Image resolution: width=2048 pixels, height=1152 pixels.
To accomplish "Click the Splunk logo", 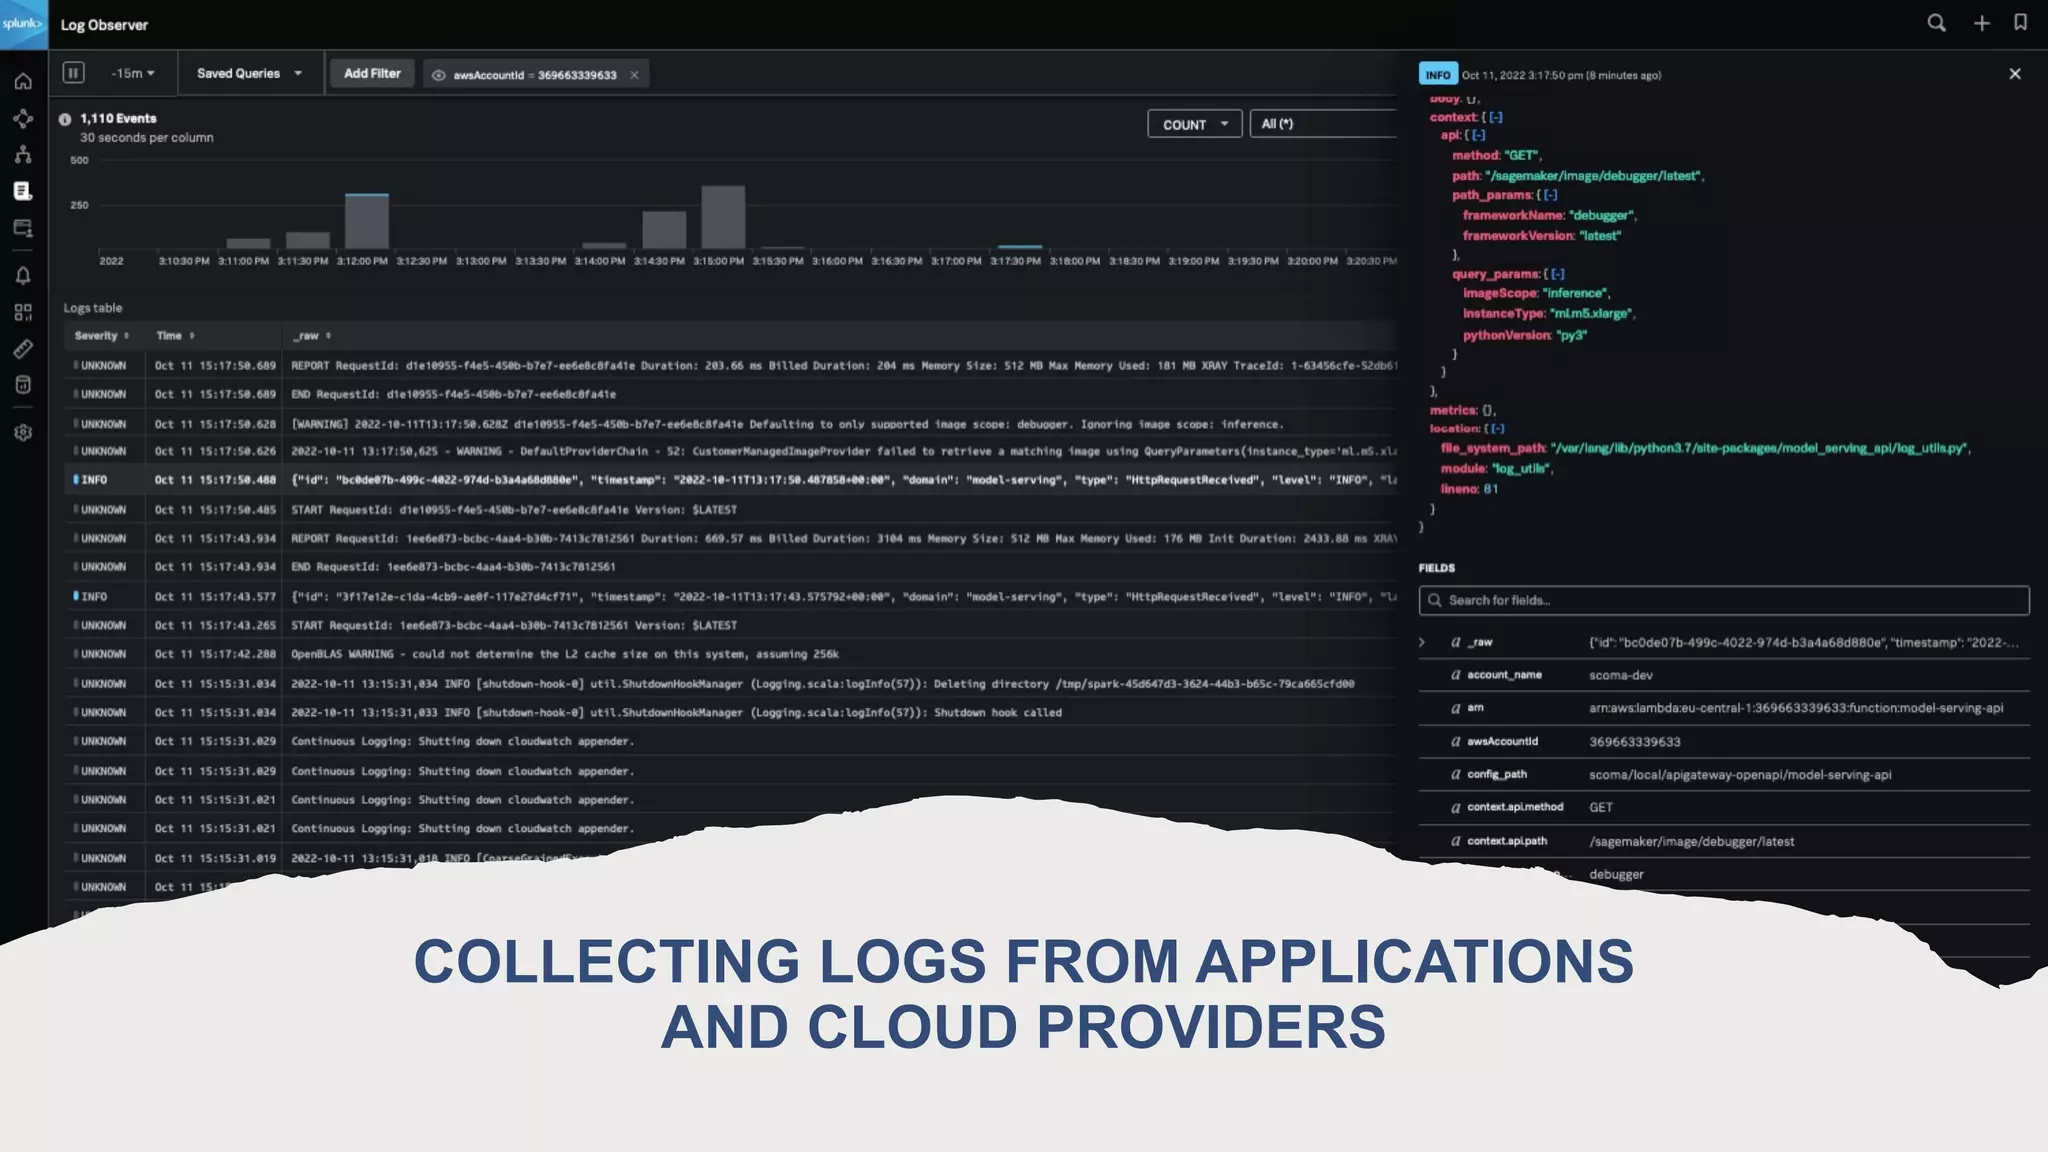I will click(x=23, y=24).
